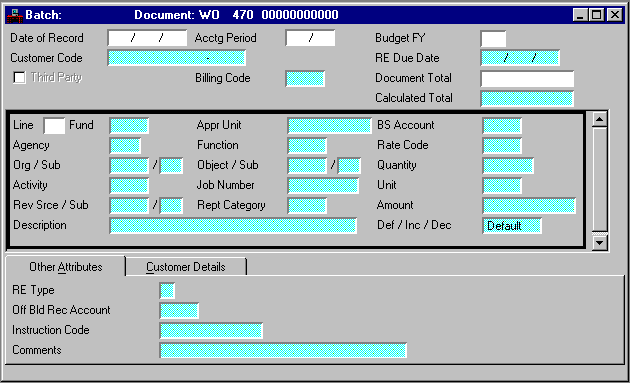Switch to the Customer Details tab
The image size is (630, 383).
(186, 267)
